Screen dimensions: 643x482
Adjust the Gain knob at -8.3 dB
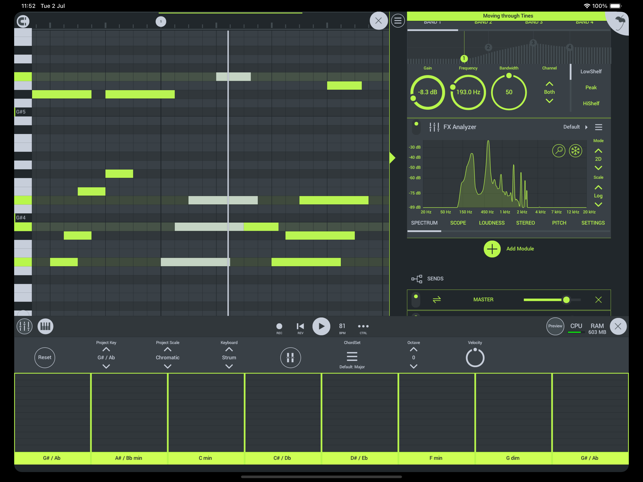[427, 92]
